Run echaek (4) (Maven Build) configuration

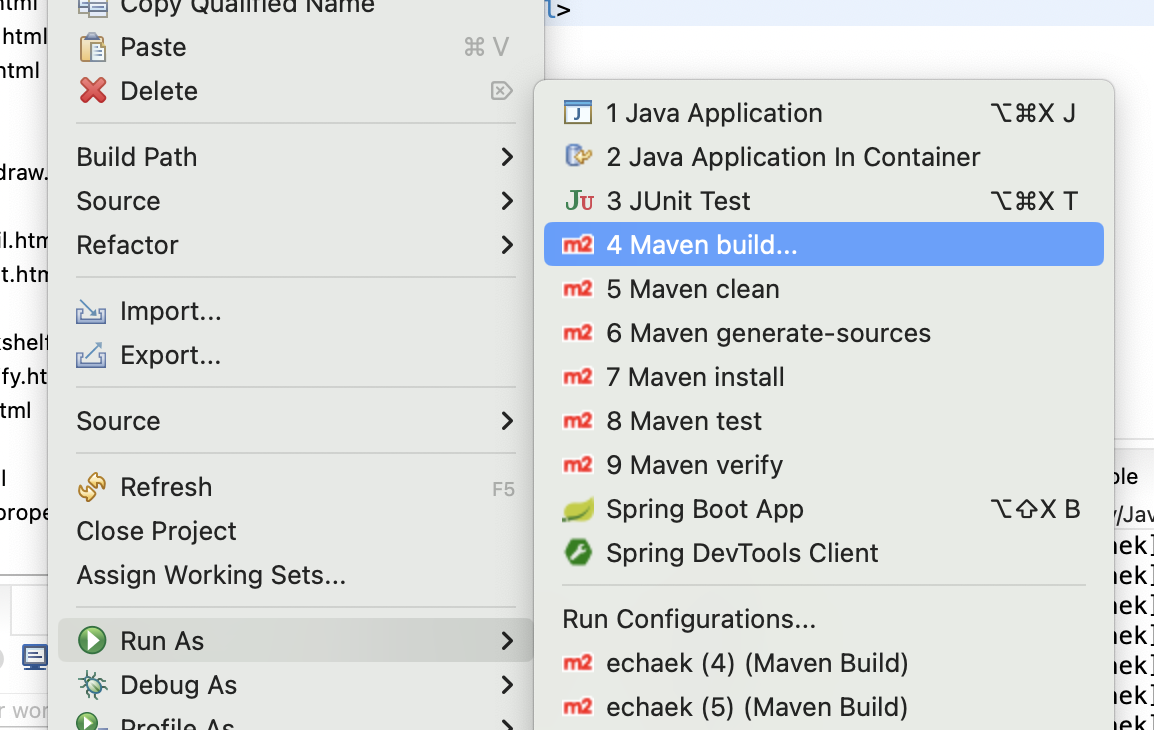point(824,662)
